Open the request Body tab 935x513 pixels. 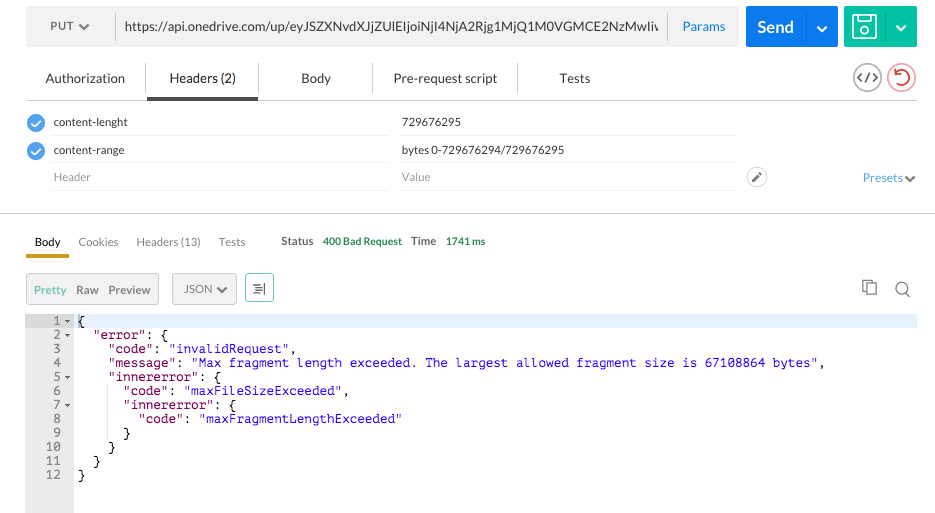(x=315, y=78)
